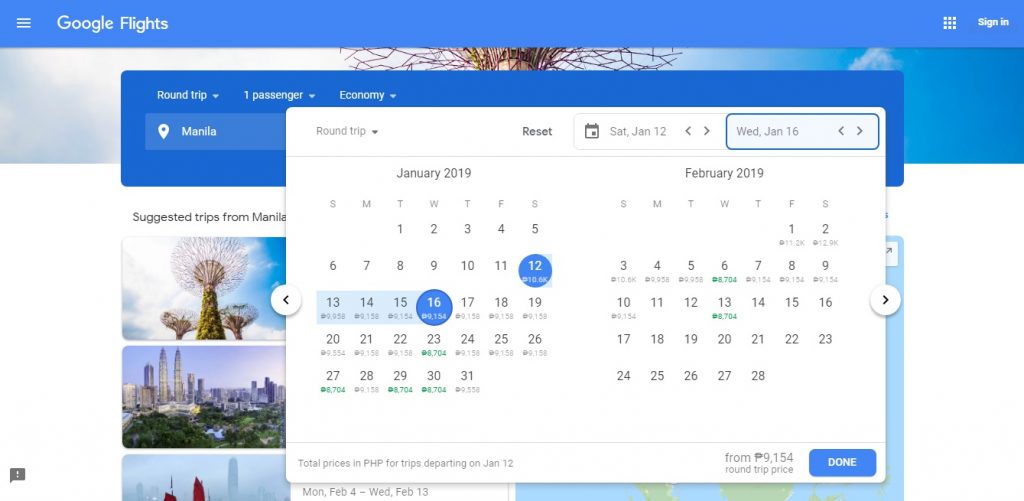
Task: Select January 9 in calendar
Action: tap(434, 266)
